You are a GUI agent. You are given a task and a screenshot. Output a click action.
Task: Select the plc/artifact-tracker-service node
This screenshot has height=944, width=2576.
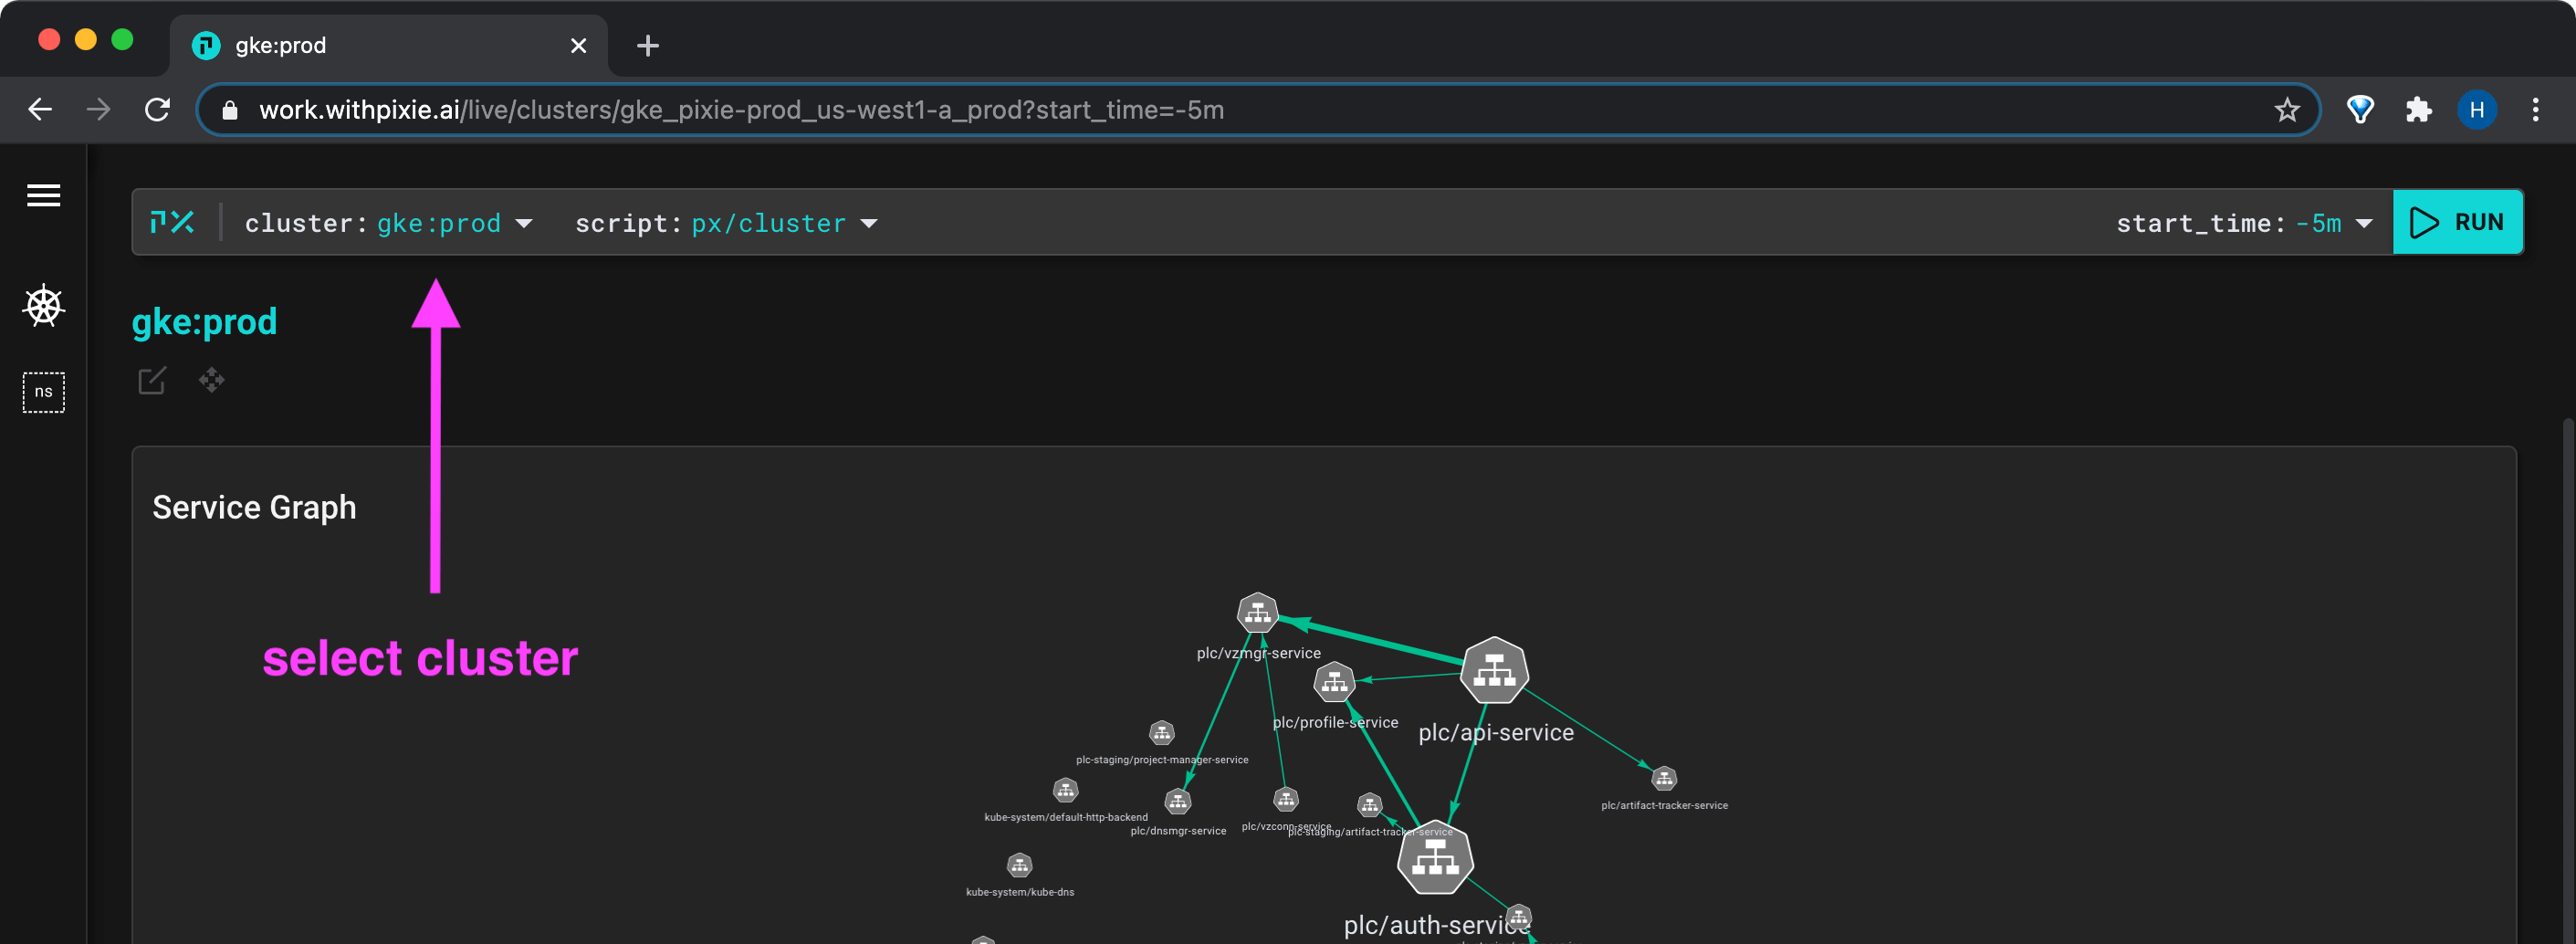(1663, 778)
